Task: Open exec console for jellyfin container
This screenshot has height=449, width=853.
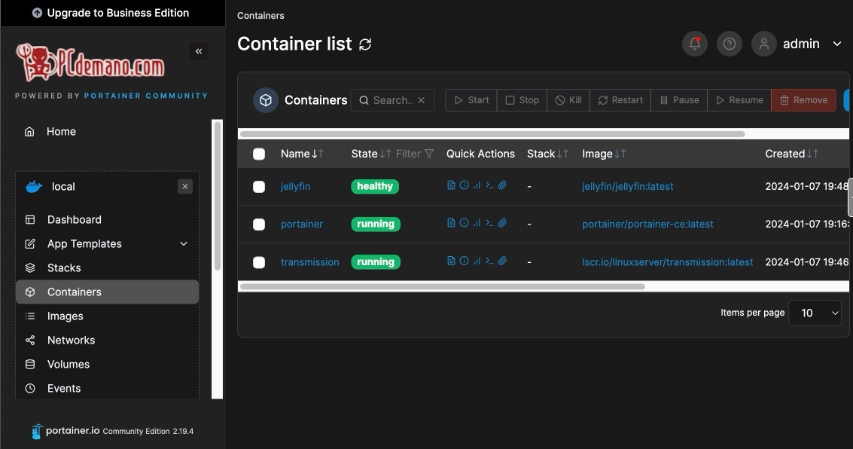Action: (x=489, y=186)
